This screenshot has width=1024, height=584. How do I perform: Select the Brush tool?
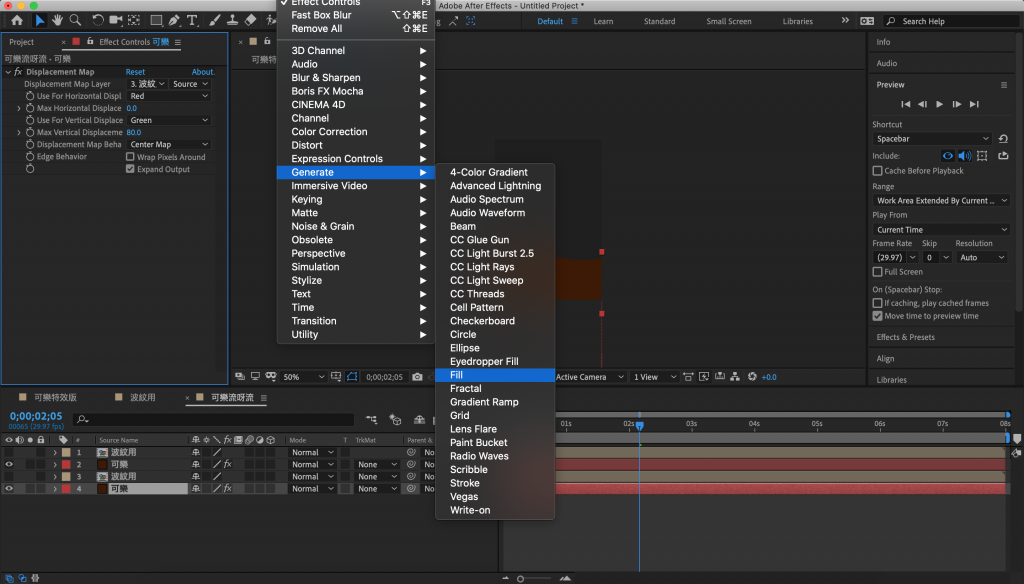point(214,20)
